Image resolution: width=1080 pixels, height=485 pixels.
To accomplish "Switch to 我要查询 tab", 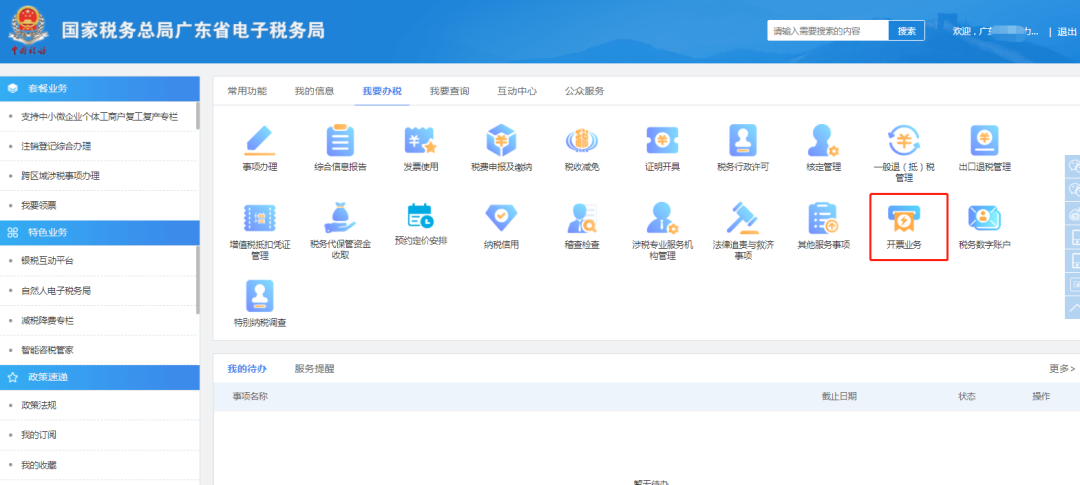I will pos(450,91).
